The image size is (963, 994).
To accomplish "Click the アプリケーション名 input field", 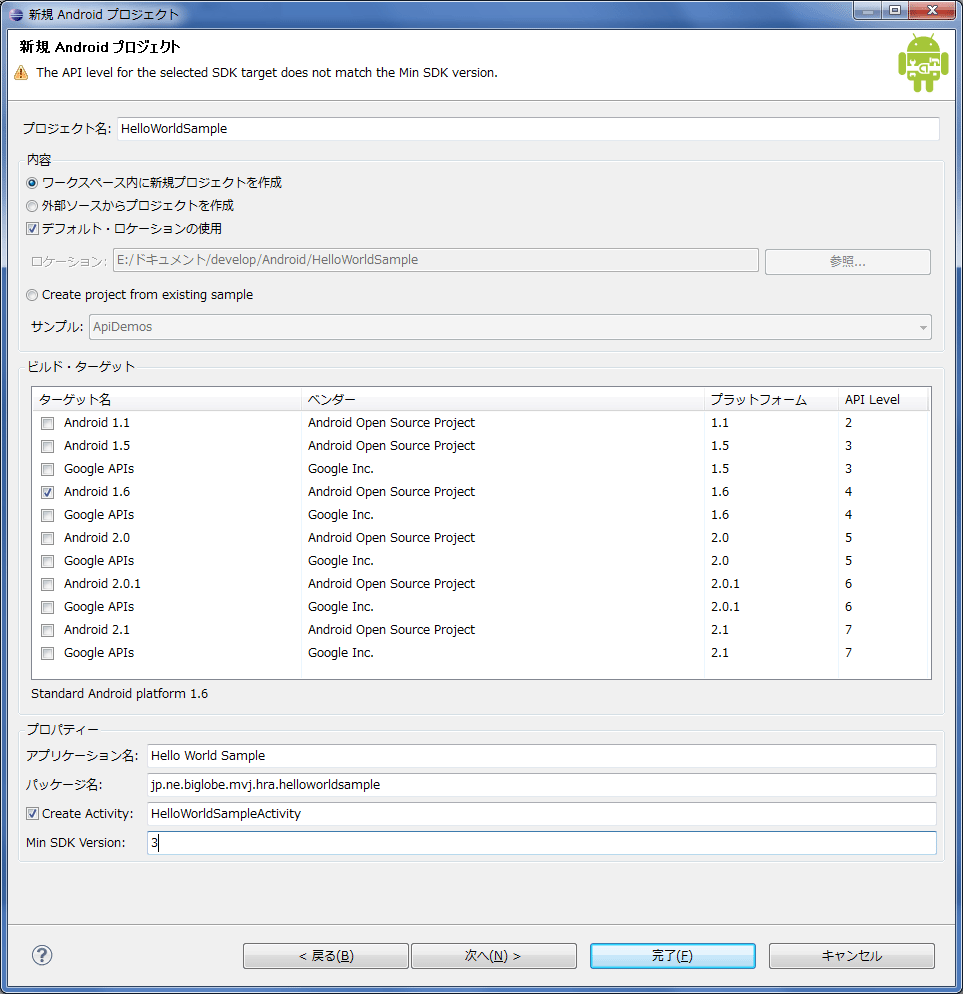I will click(x=541, y=756).
